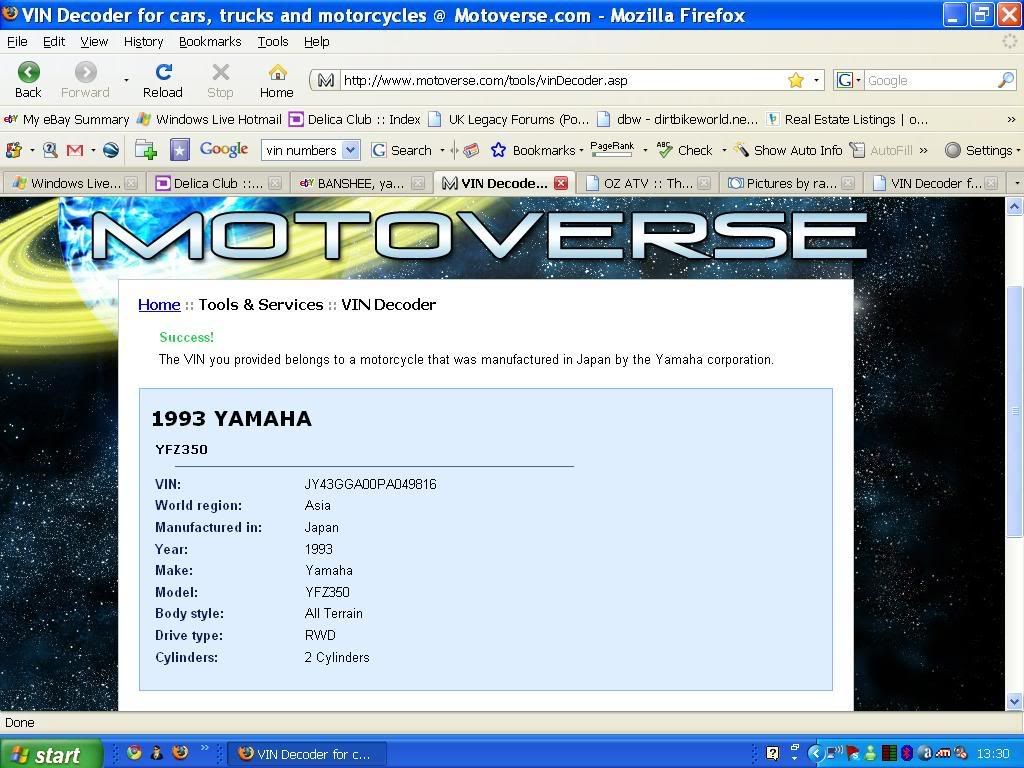This screenshot has width=1024, height=768.
Task: Close the active VIN Decoder tab
Action: click(561, 183)
